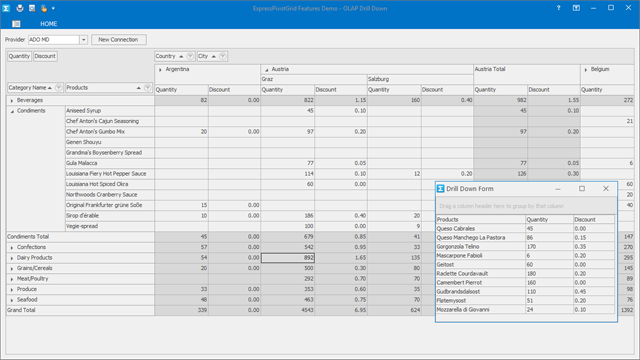Click the Country field filter icon
Screen dimensions: 640x360
(190, 56)
